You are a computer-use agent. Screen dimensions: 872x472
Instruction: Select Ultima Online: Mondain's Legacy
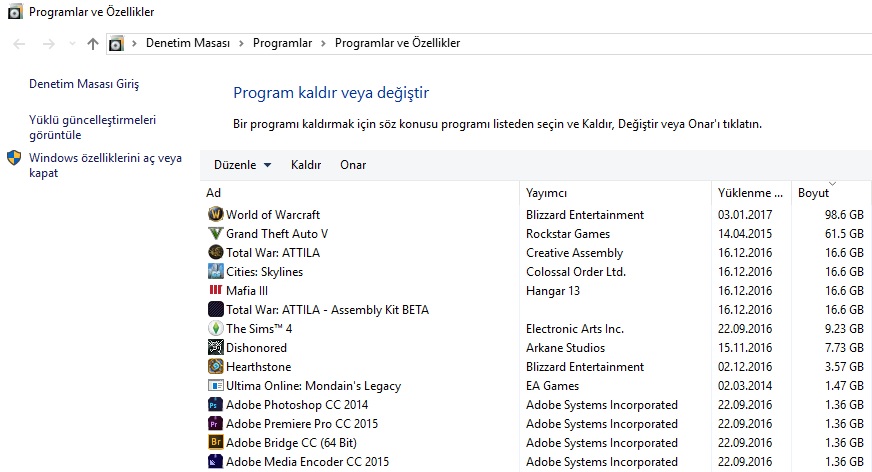point(314,385)
